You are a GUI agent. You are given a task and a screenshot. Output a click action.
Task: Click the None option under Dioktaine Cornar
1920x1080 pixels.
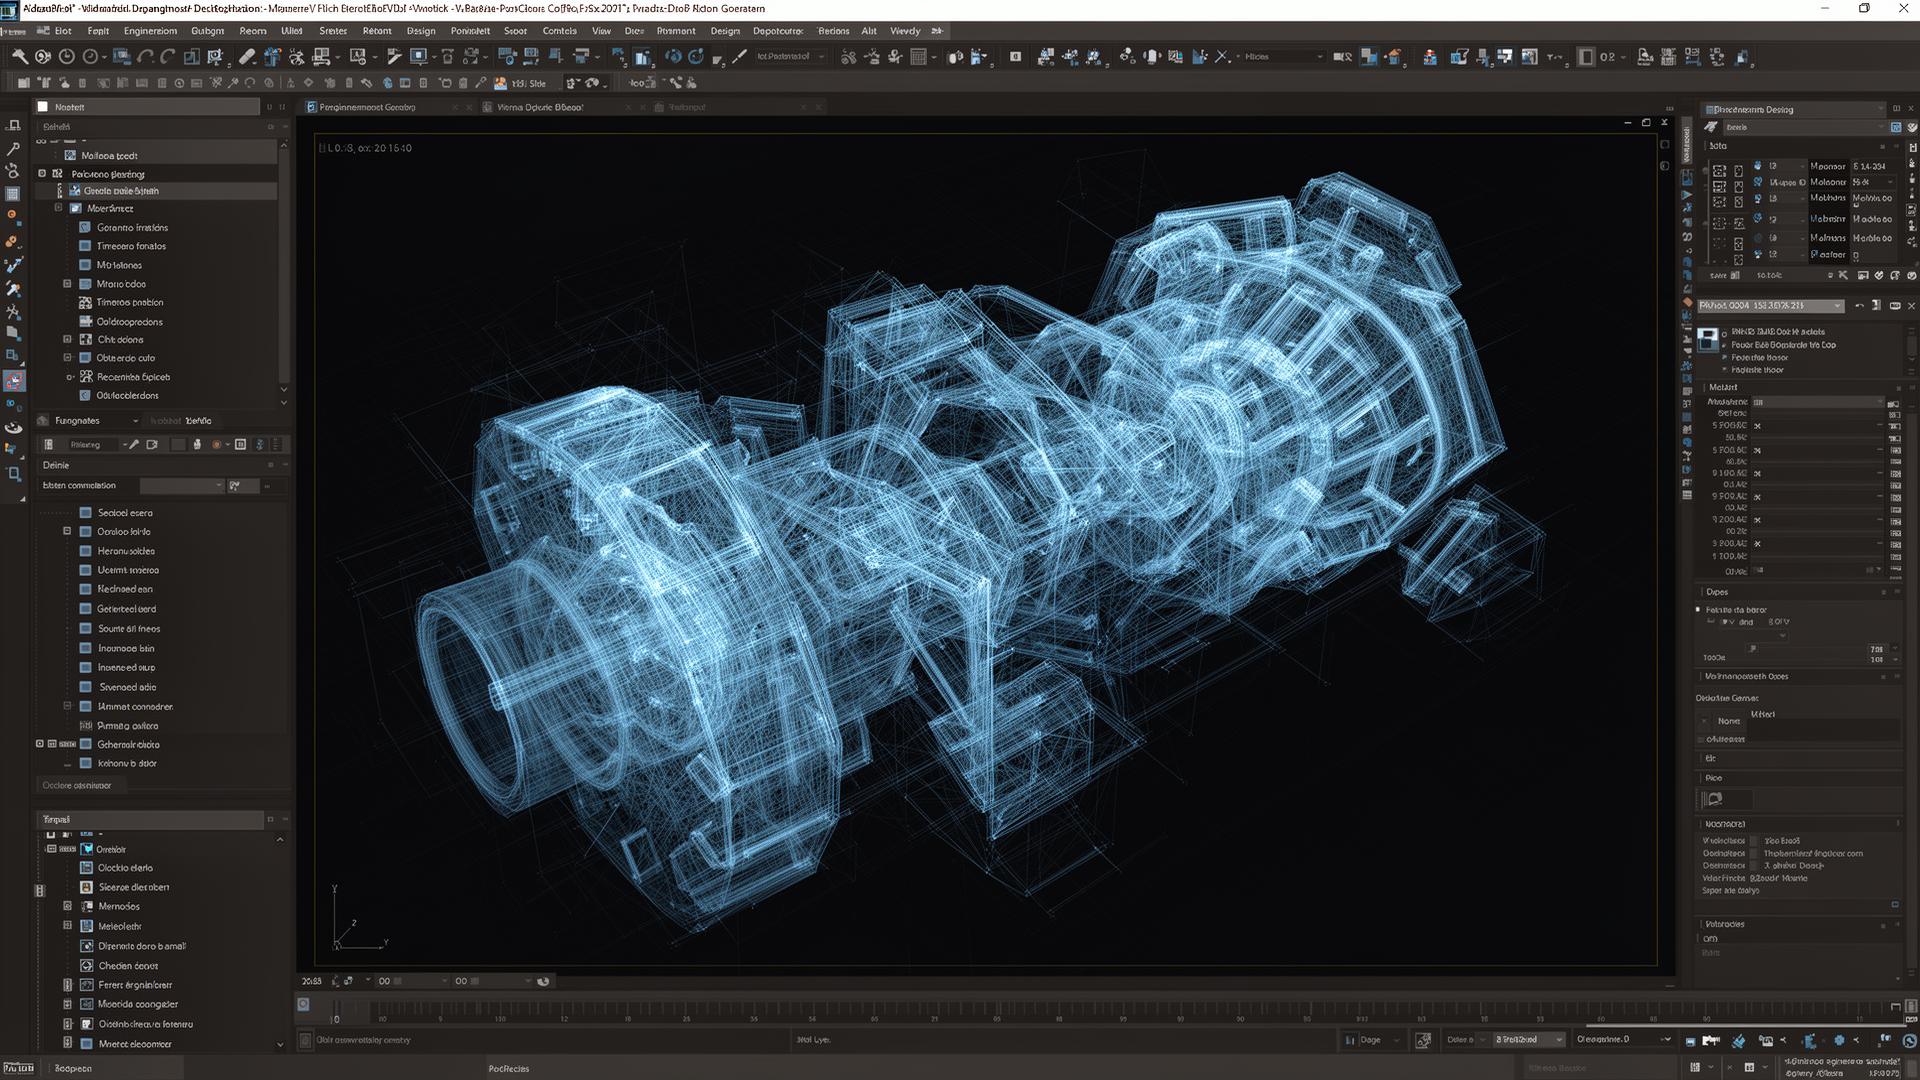pos(1728,721)
